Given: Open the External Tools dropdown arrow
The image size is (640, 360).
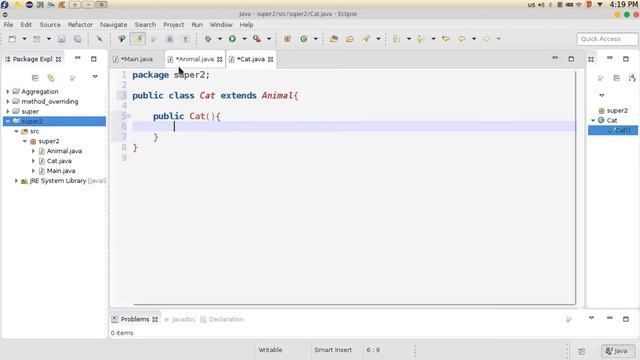Looking at the screenshot, I should coord(269,39).
